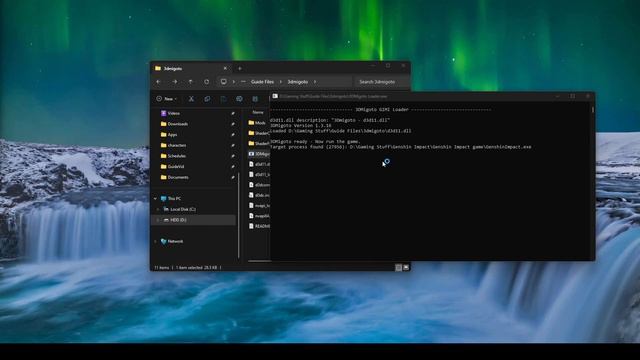Image resolution: width=640 pixels, height=360 pixels.
Task: Unpin Apps using its pin icon
Action: (233, 135)
